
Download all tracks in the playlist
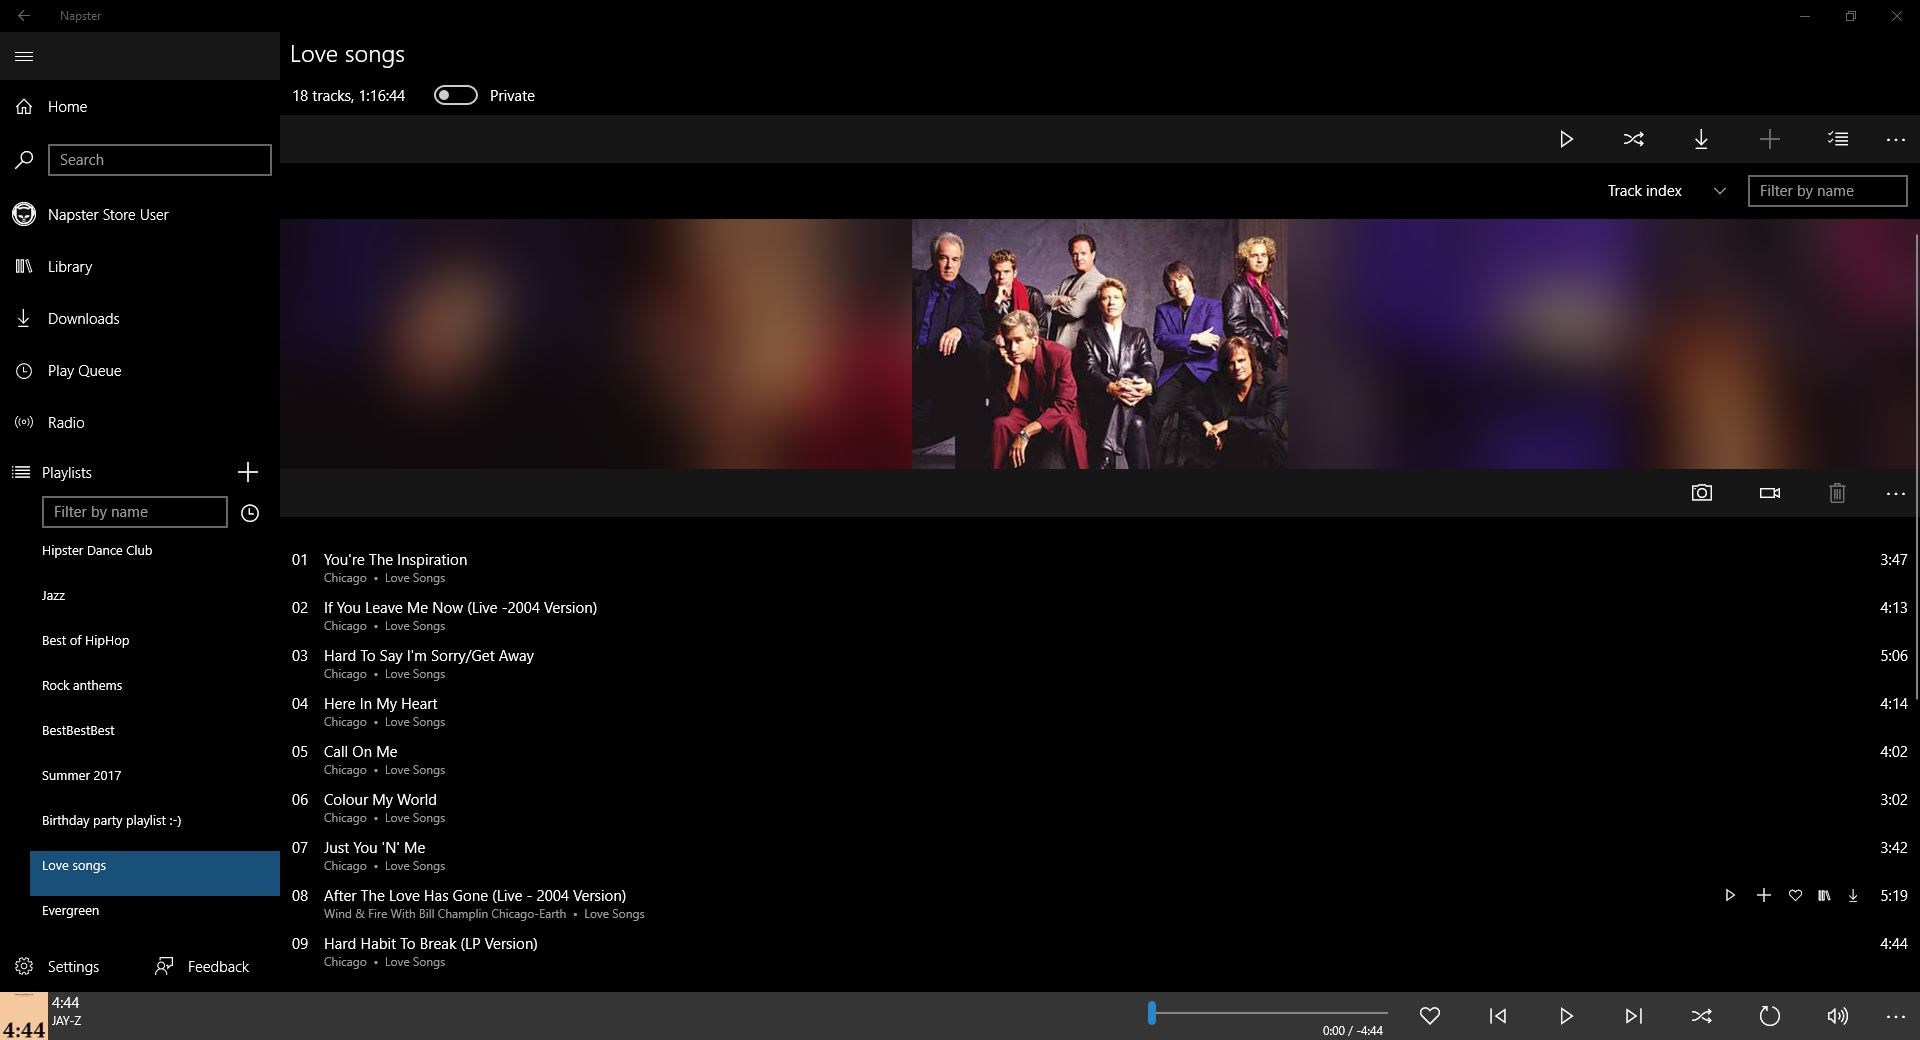[1702, 140]
